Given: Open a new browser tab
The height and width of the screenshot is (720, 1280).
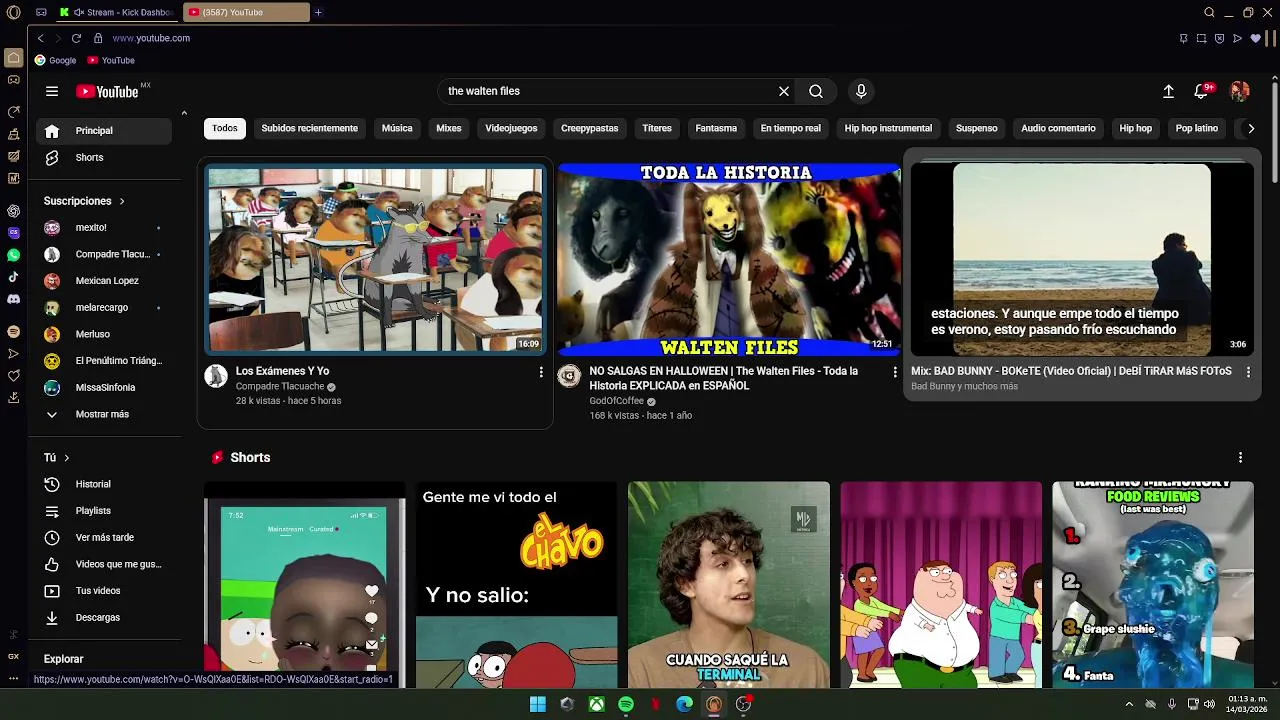Looking at the screenshot, I should [x=318, y=12].
